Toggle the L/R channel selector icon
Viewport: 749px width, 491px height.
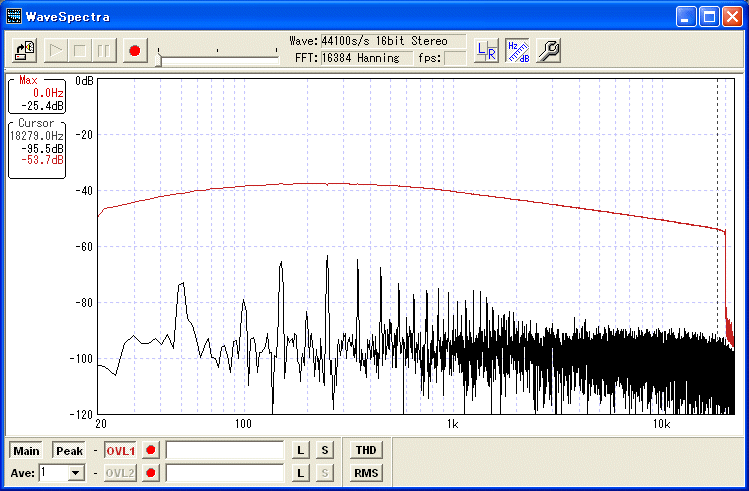coord(486,50)
